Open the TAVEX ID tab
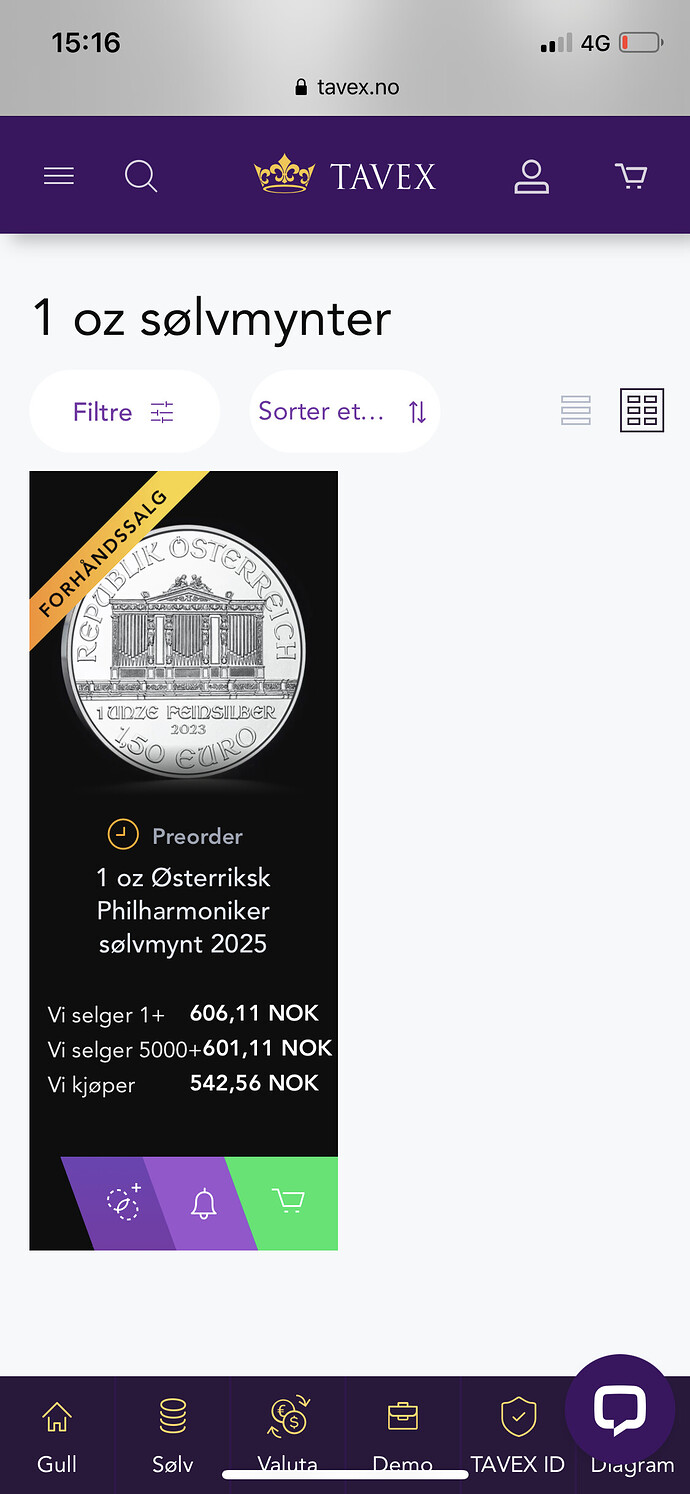Screen dimensions: 690x1494 pos(518,1435)
